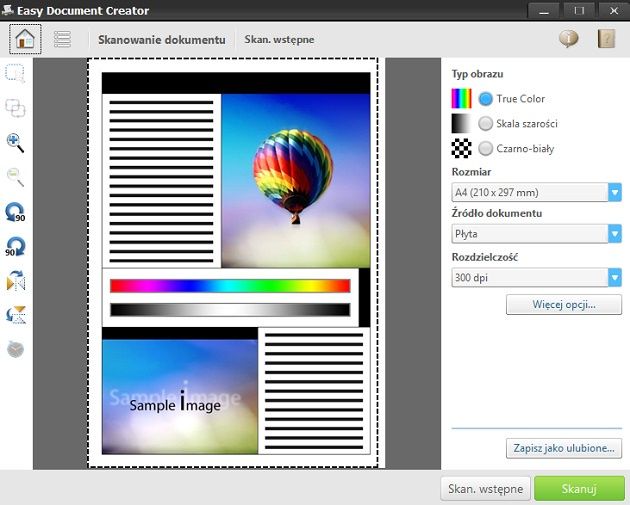This screenshot has height=505, width=630.
Task: Click the rainbow True Color icon
Action: coord(461,98)
